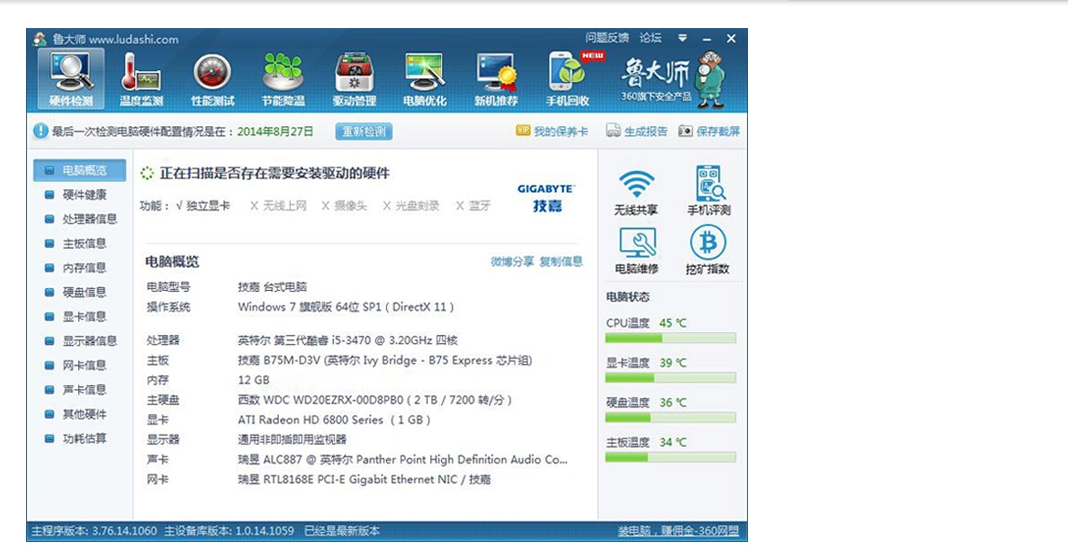Viewport: 1068px width, 546px height.
Task: Open the 温度监测 temperature monitor
Action: coord(141,79)
